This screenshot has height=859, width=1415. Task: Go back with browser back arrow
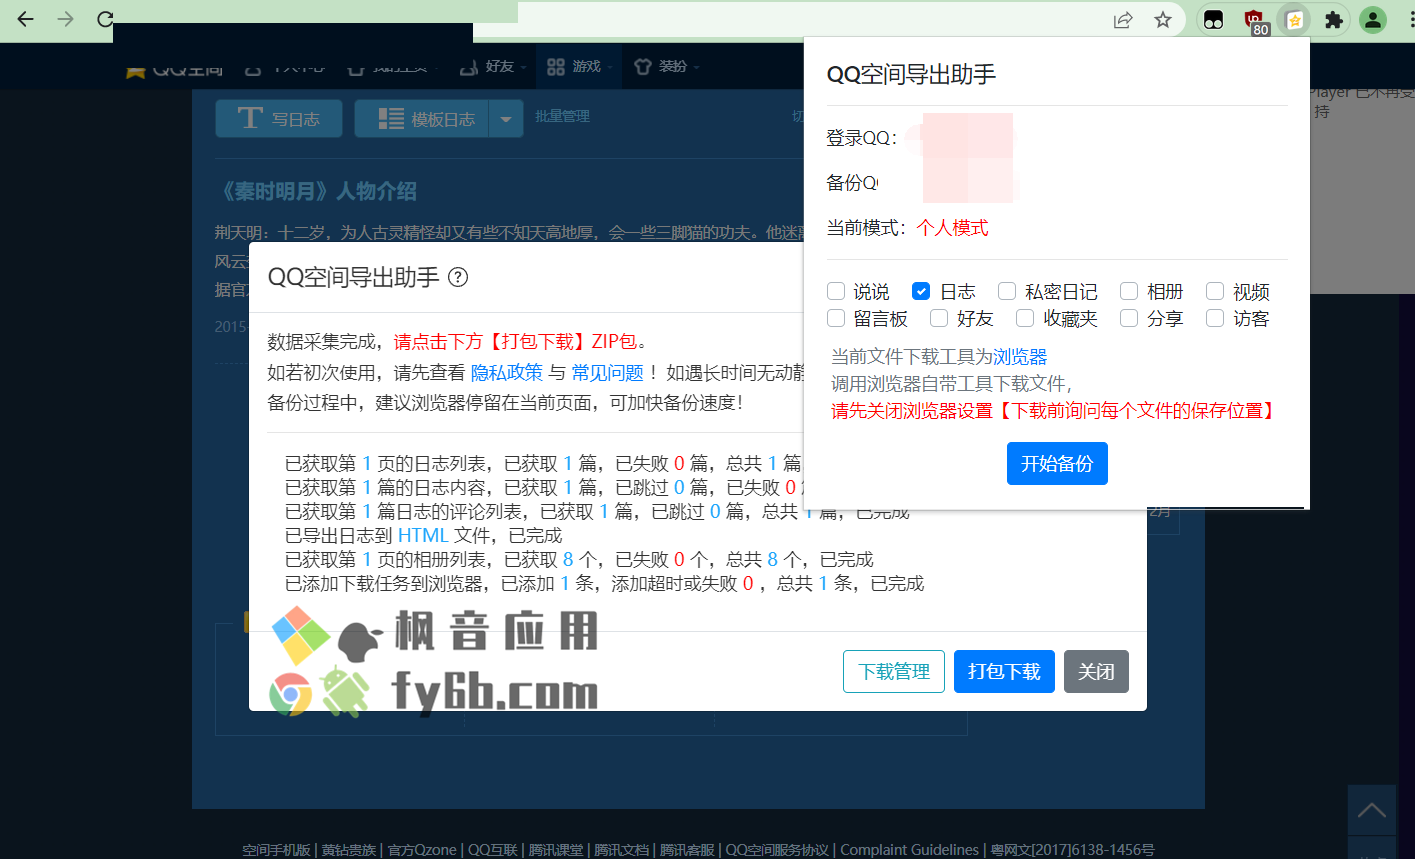pos(26,19)
